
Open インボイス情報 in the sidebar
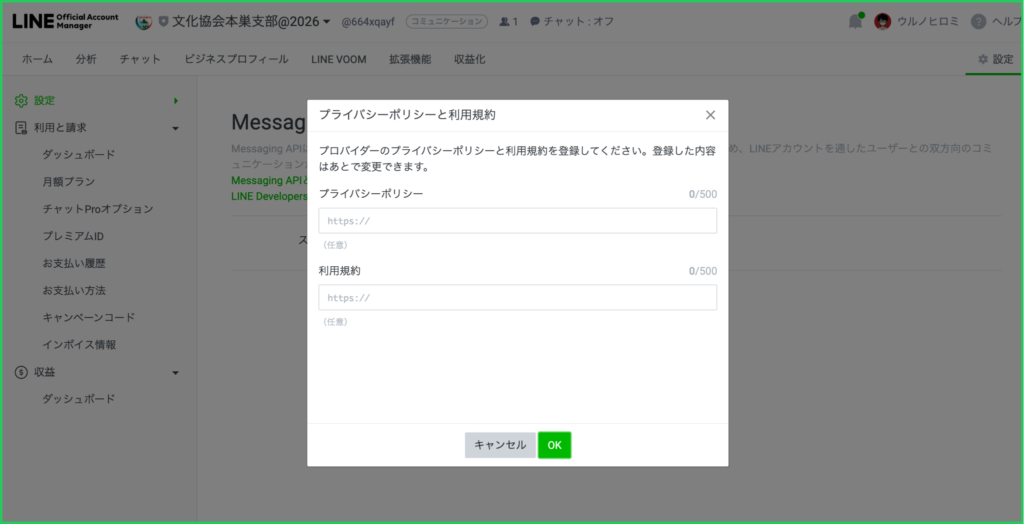[x=80, y=344]
